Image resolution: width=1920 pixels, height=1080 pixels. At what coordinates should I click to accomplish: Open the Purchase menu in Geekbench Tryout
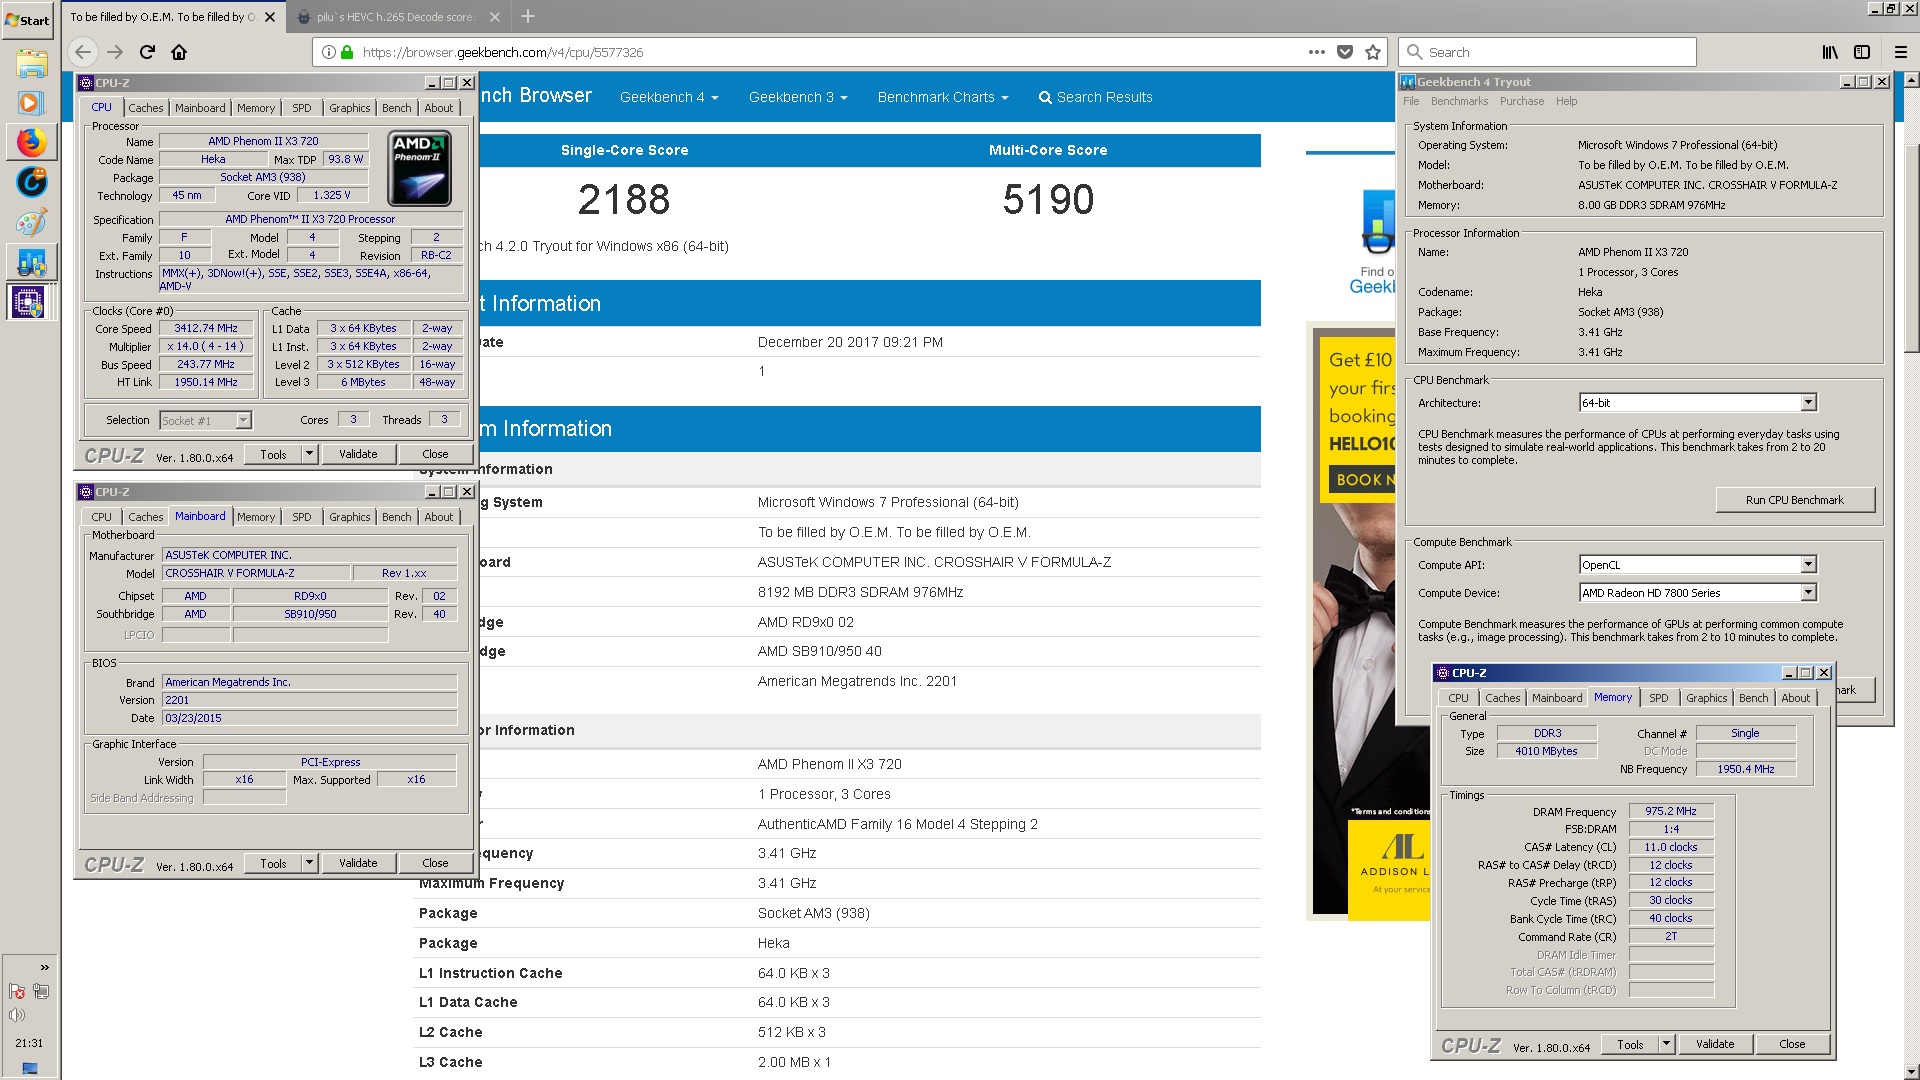(1521, 101)
